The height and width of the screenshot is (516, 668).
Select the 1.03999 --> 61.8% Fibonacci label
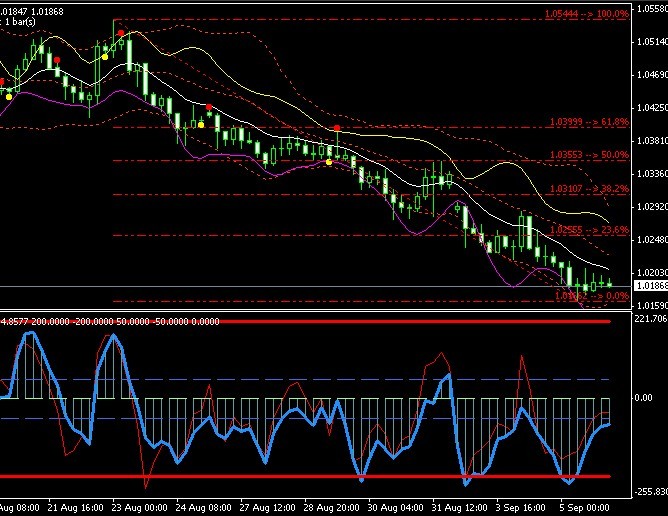[x=589, y=122]
